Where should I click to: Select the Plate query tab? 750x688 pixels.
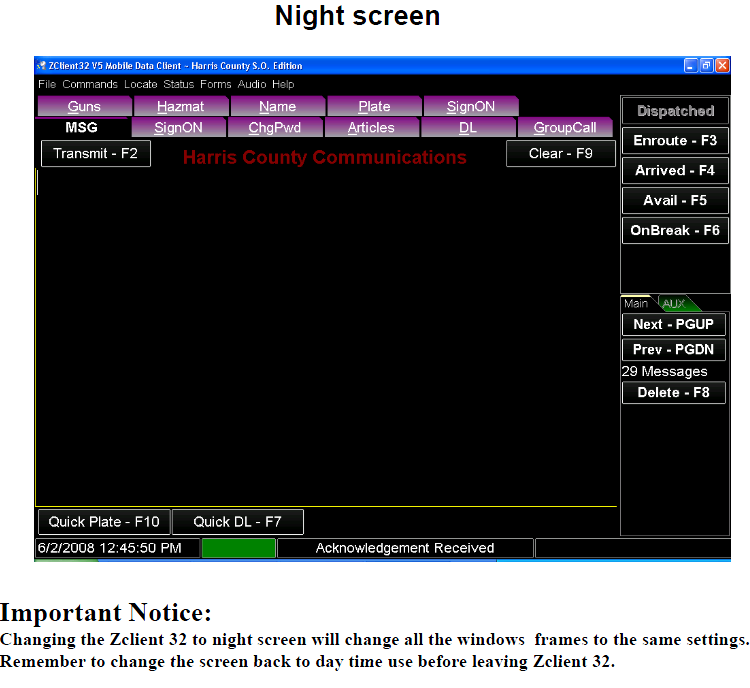click(x=374, y=106)
